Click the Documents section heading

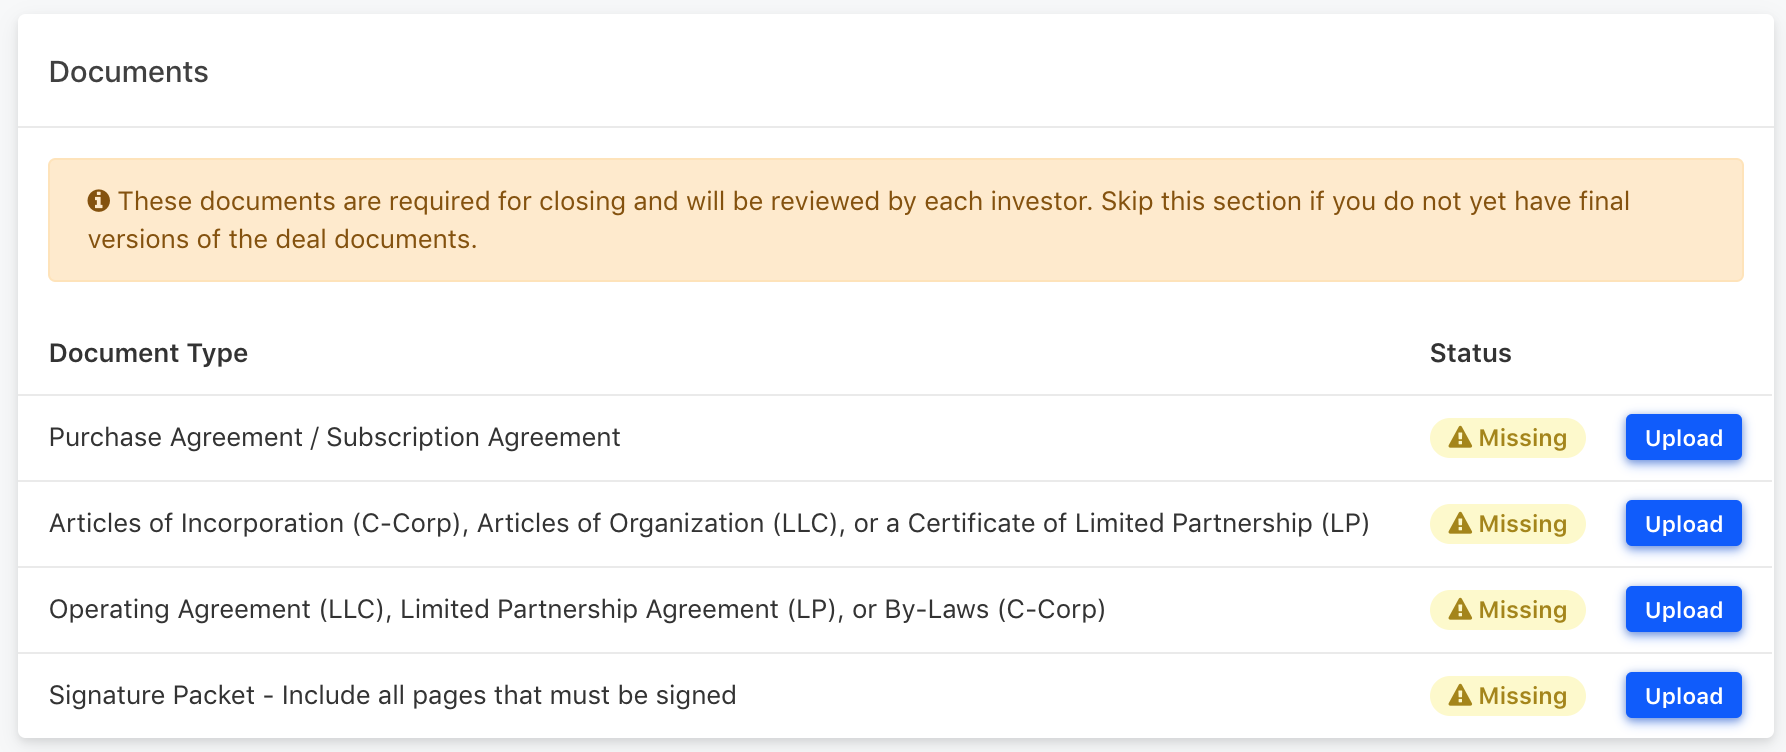(x=129, y=72)
